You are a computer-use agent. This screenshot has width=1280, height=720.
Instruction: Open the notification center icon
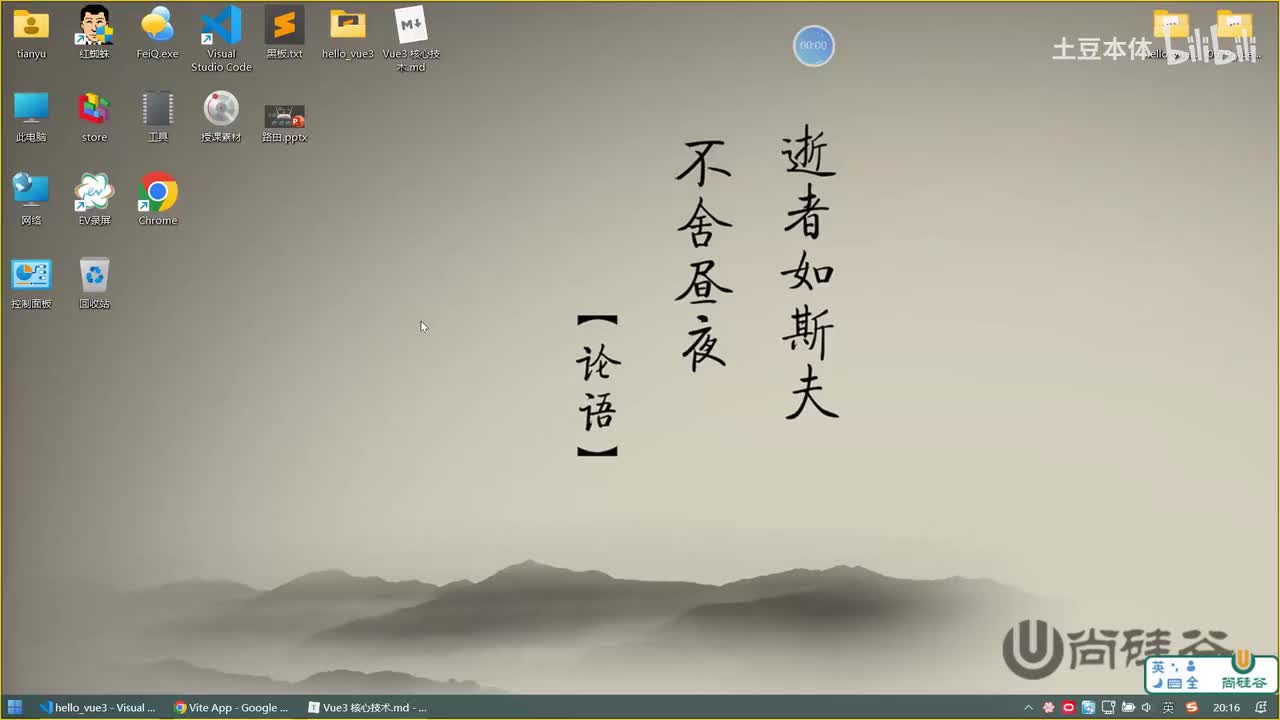[x=1262, y=708]
